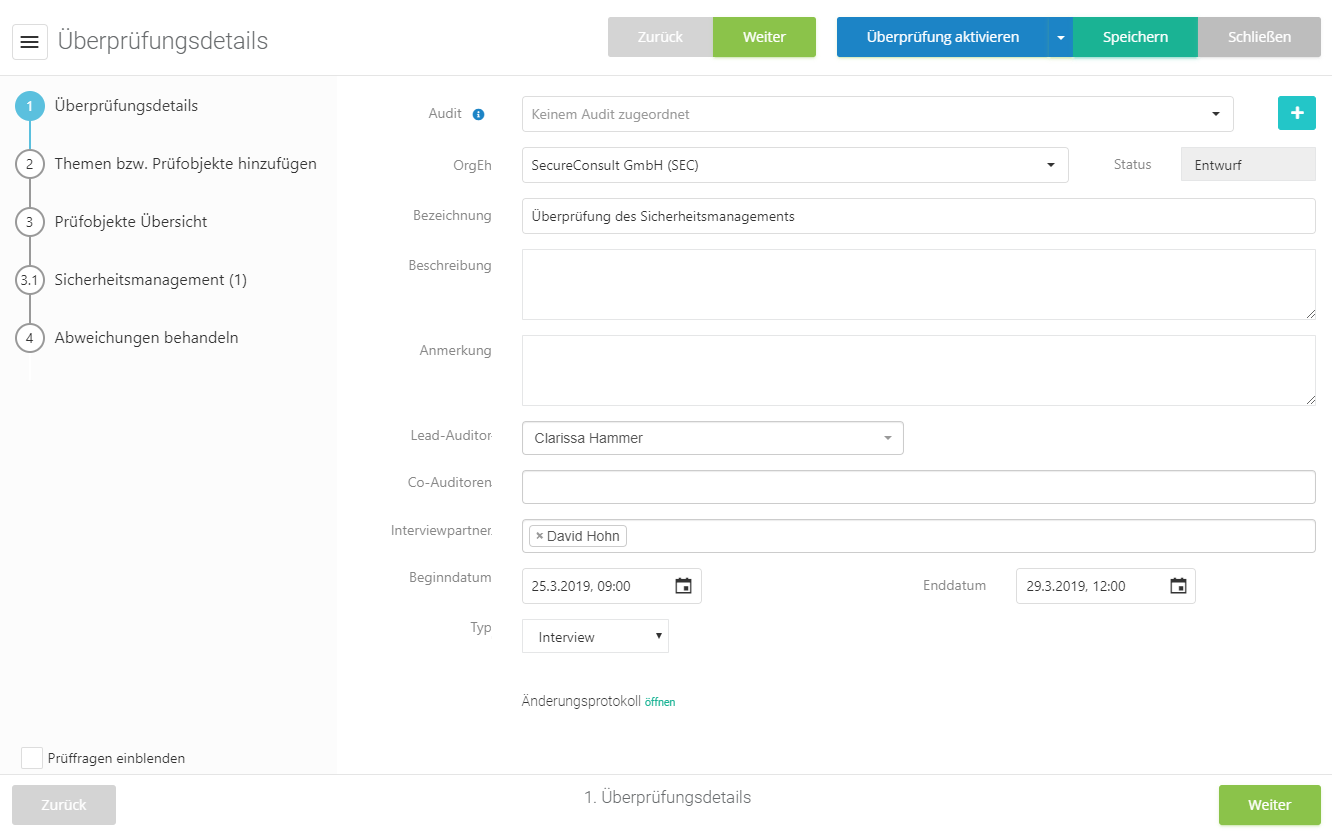Enable Prüffragen einblenden checkbox
This screenshot has width=1332, height=836.
coord(32,758)
